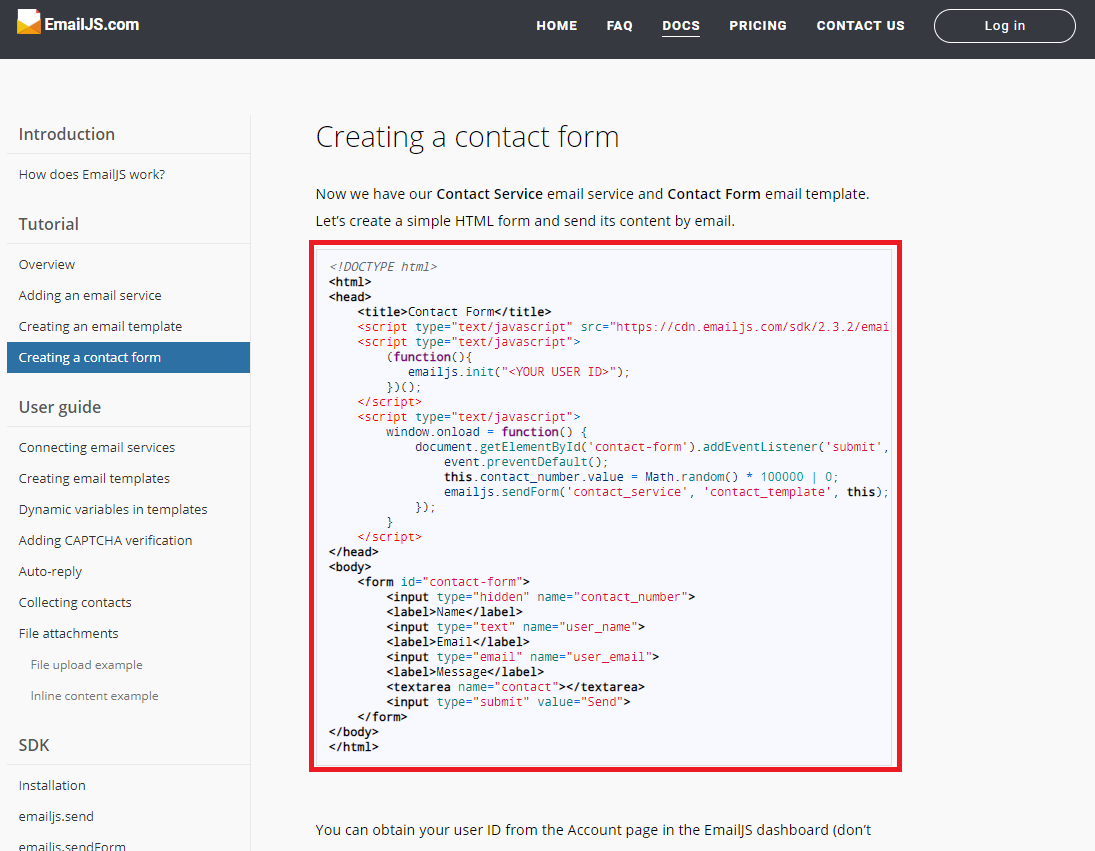Open the PRICING page
This screenshot has width=1095, height=851.
758,26
